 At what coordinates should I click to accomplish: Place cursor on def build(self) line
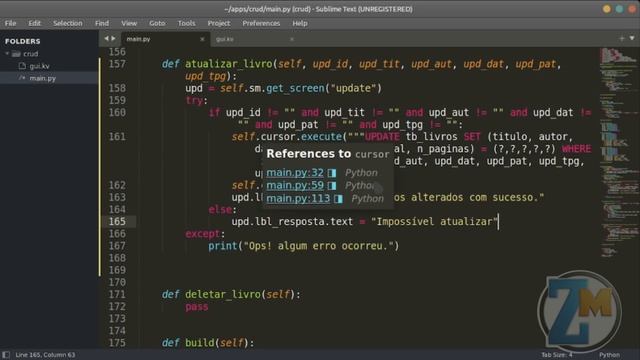coord(208,343)
